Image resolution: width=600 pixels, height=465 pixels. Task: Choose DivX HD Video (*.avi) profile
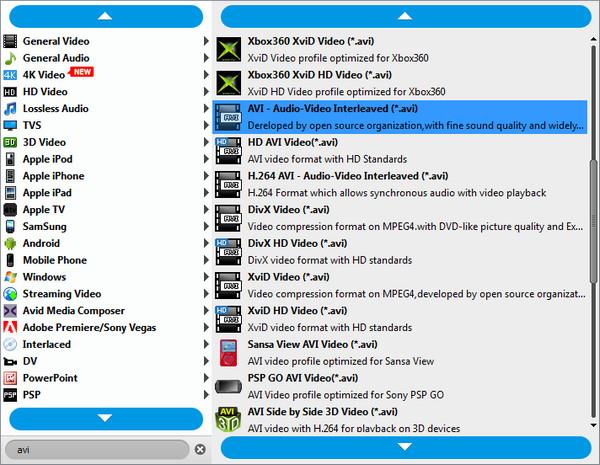pos(400,251)
